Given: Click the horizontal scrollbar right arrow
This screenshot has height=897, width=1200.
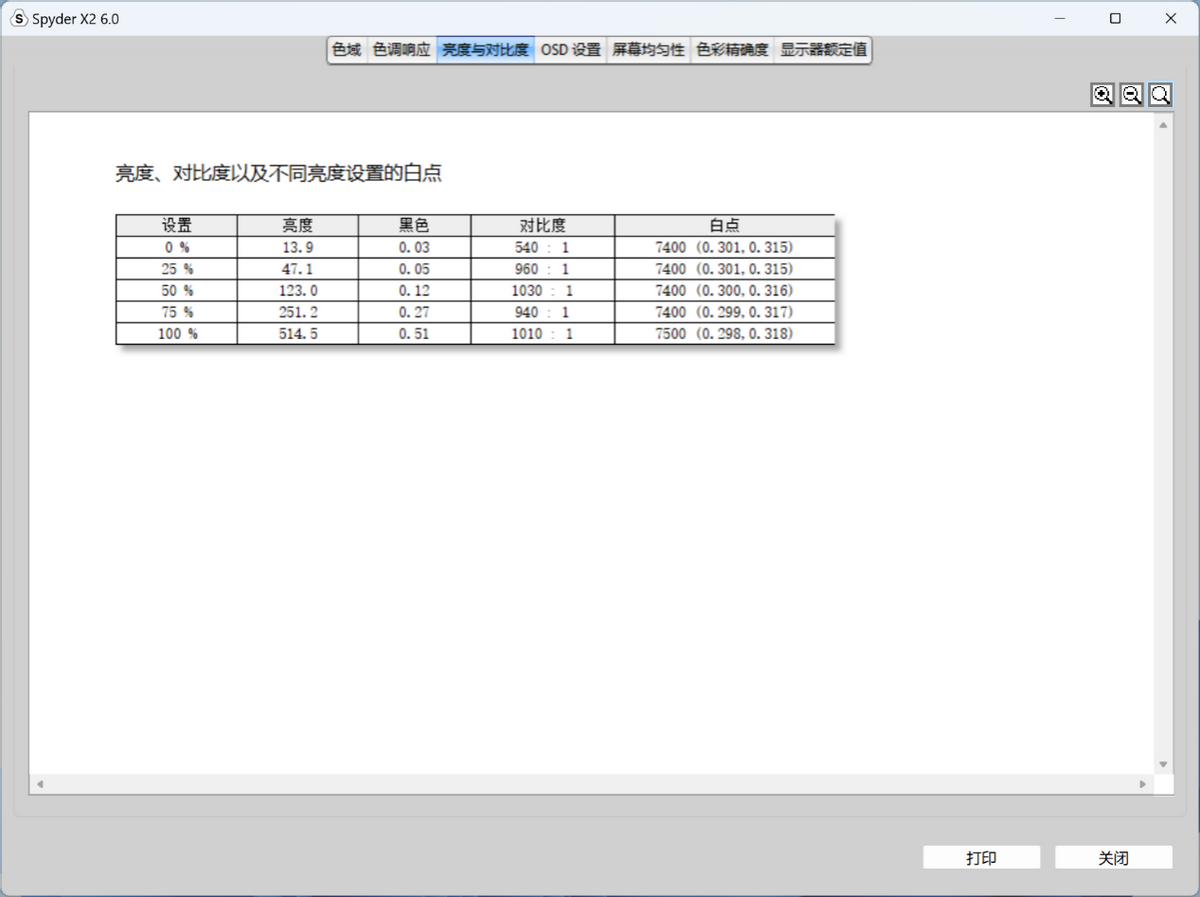Looking at the screenshot, I should (x=1143, y=785).
